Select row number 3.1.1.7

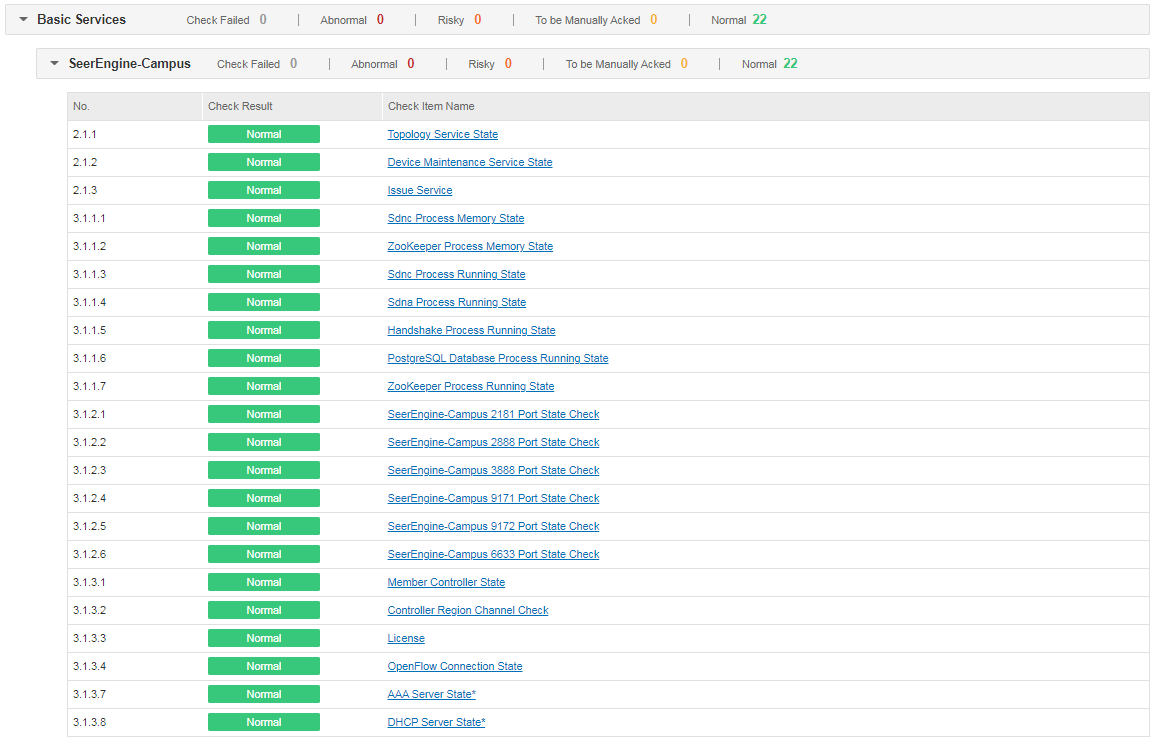pyautogui.click(x=89, y=386)
